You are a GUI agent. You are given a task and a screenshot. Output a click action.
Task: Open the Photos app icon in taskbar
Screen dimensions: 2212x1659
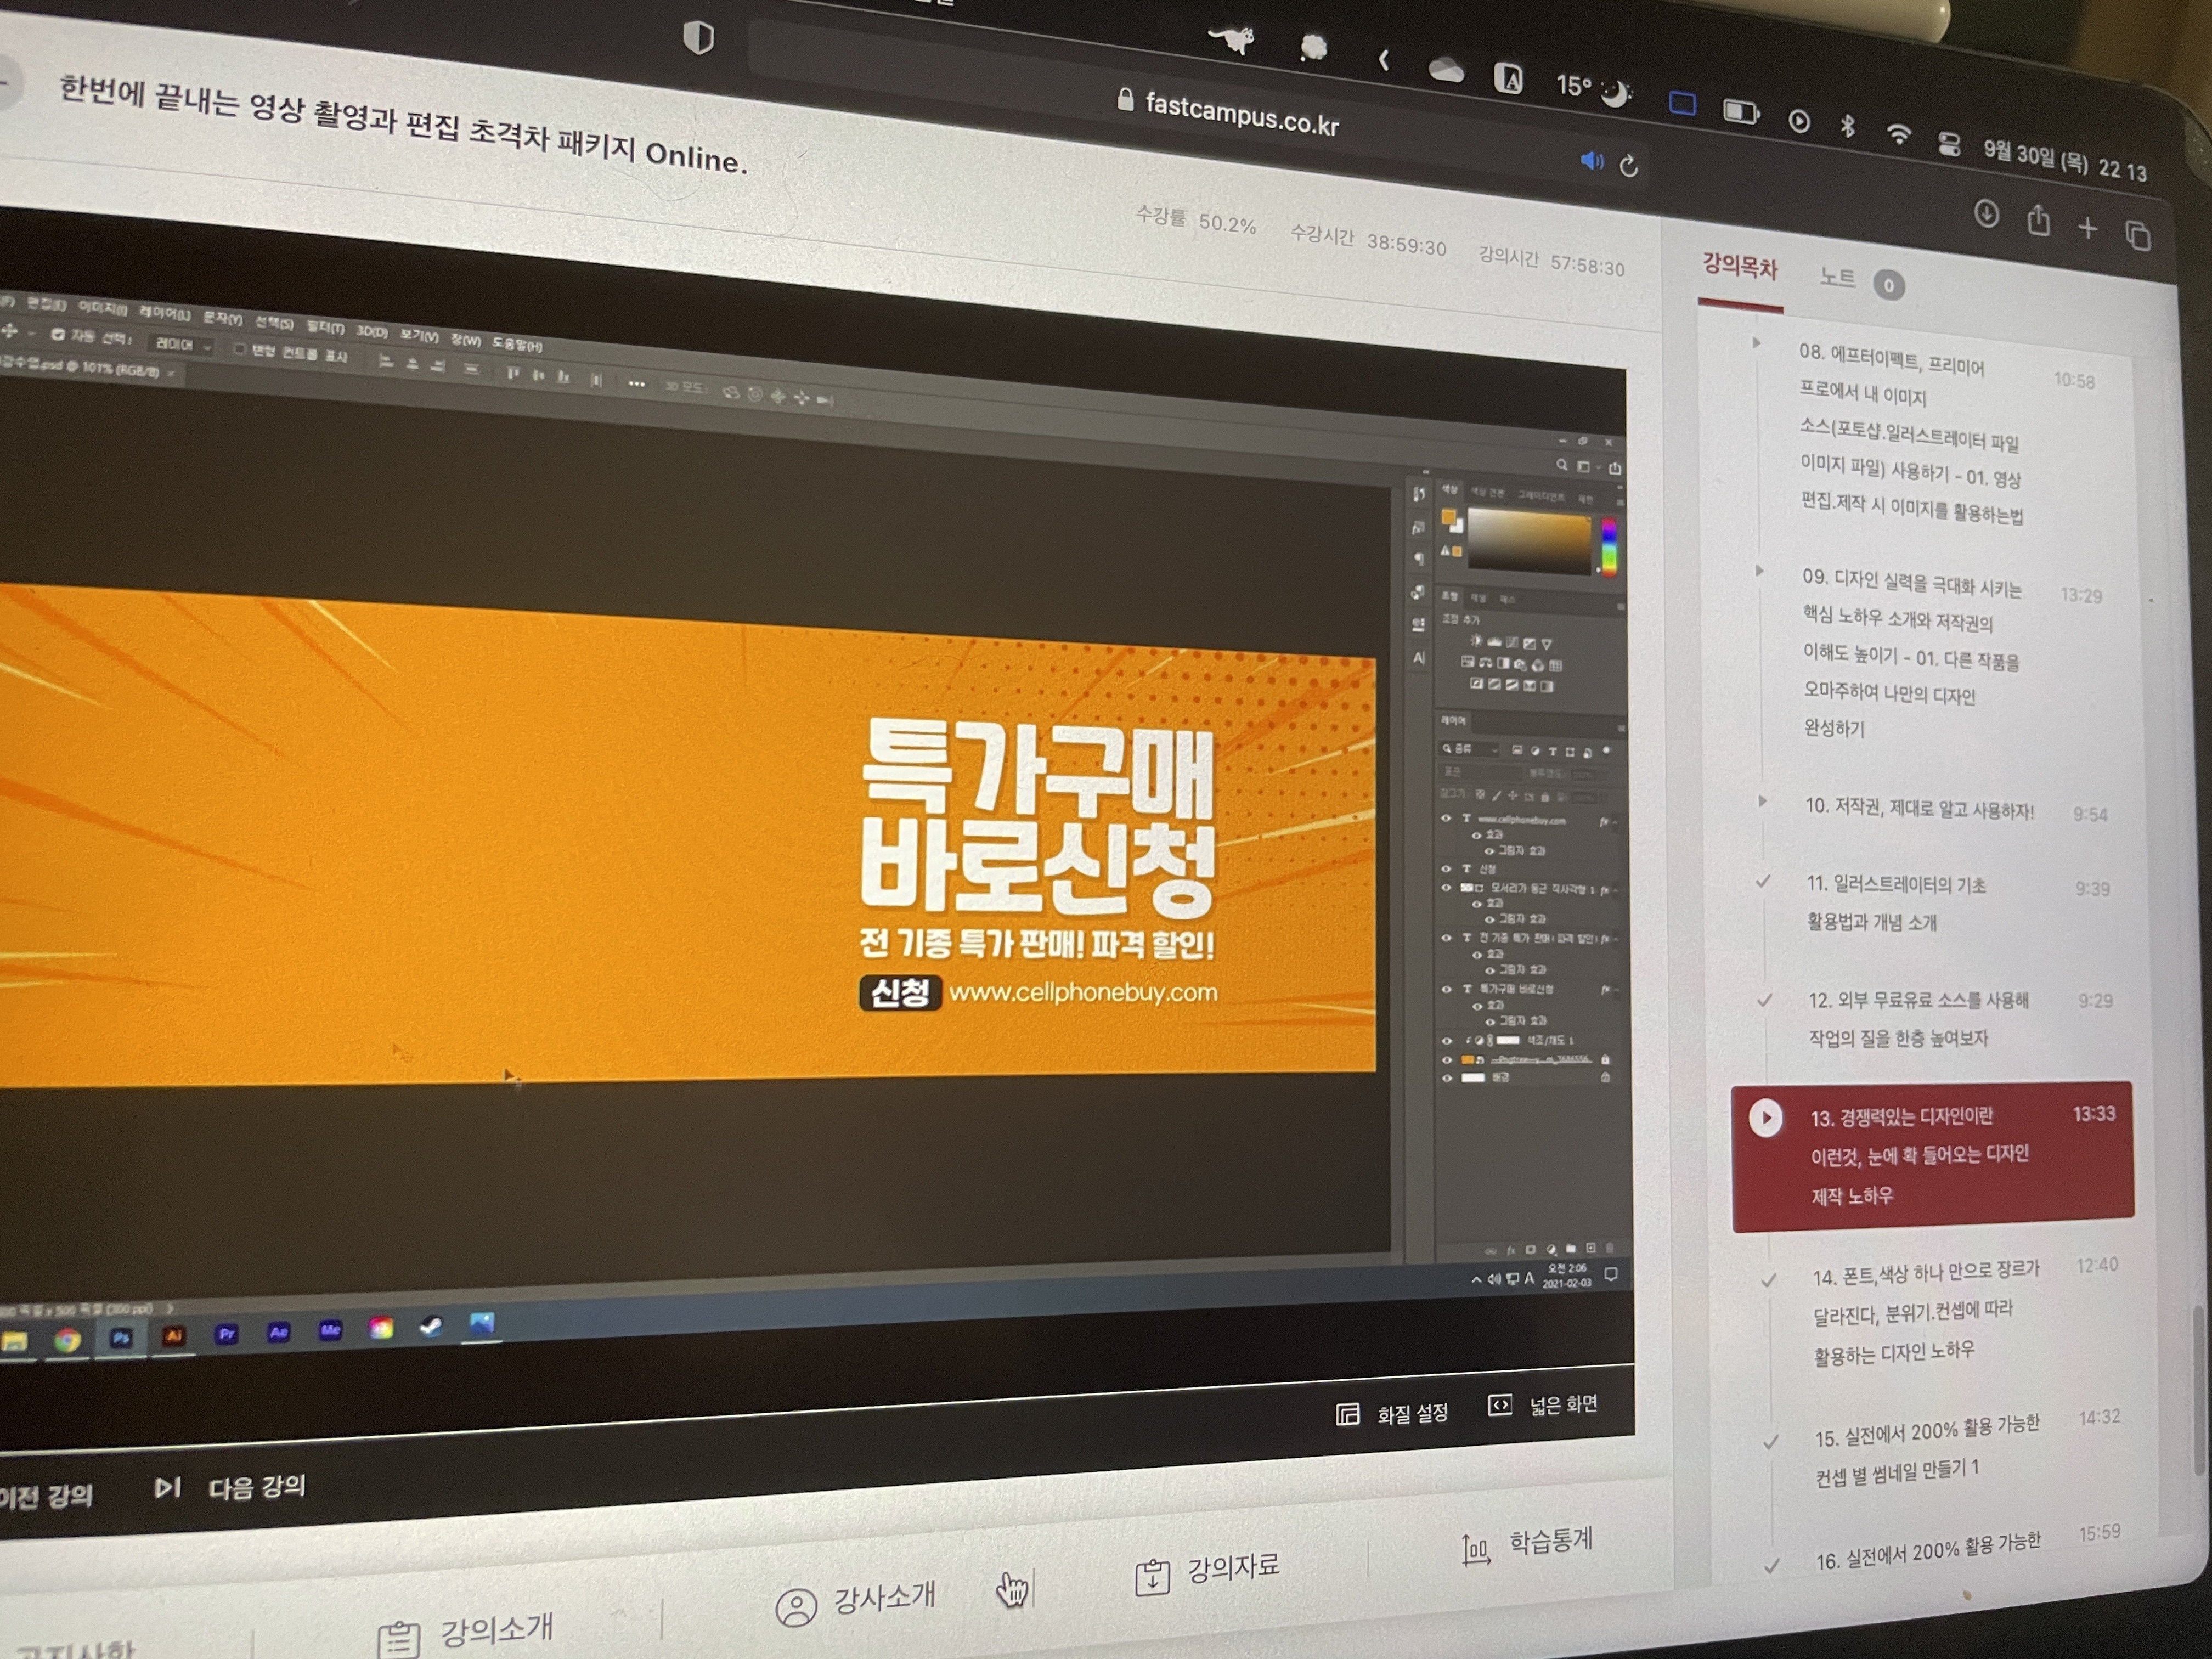click(482, 1324)
